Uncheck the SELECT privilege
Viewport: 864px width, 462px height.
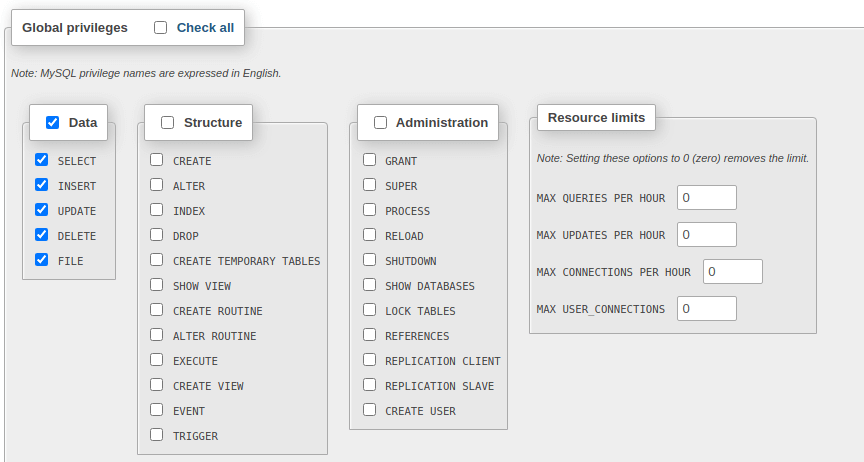tap(41, 160)
